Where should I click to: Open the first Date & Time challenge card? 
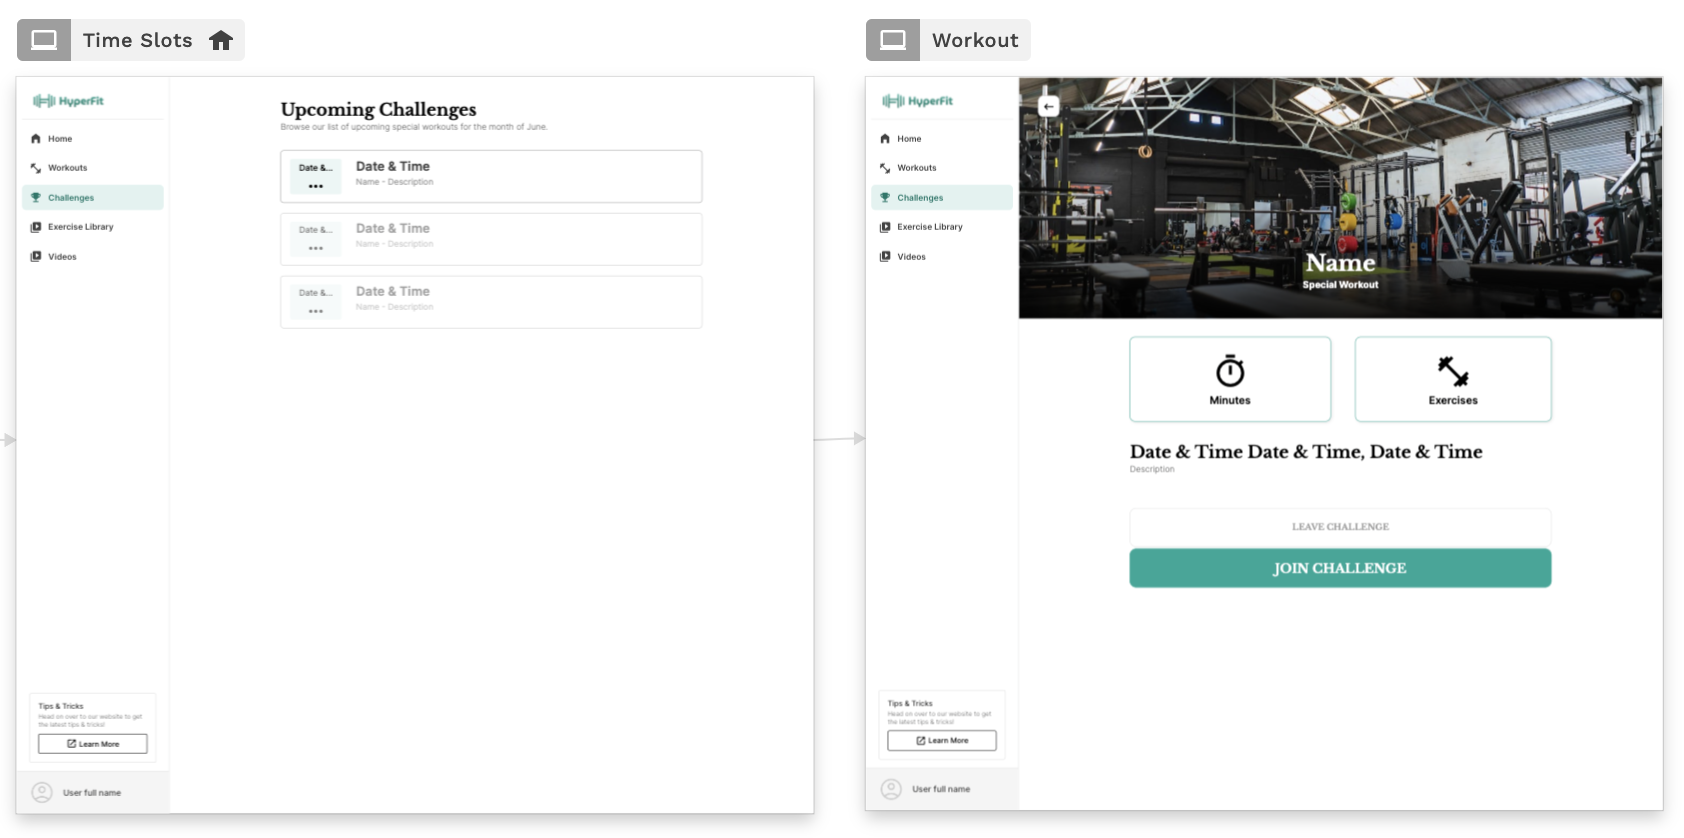(x=491, y=176)
